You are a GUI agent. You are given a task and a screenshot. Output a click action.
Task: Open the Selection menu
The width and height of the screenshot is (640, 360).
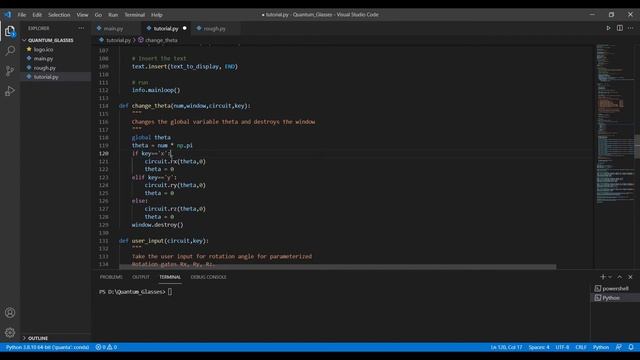point(59,15)
